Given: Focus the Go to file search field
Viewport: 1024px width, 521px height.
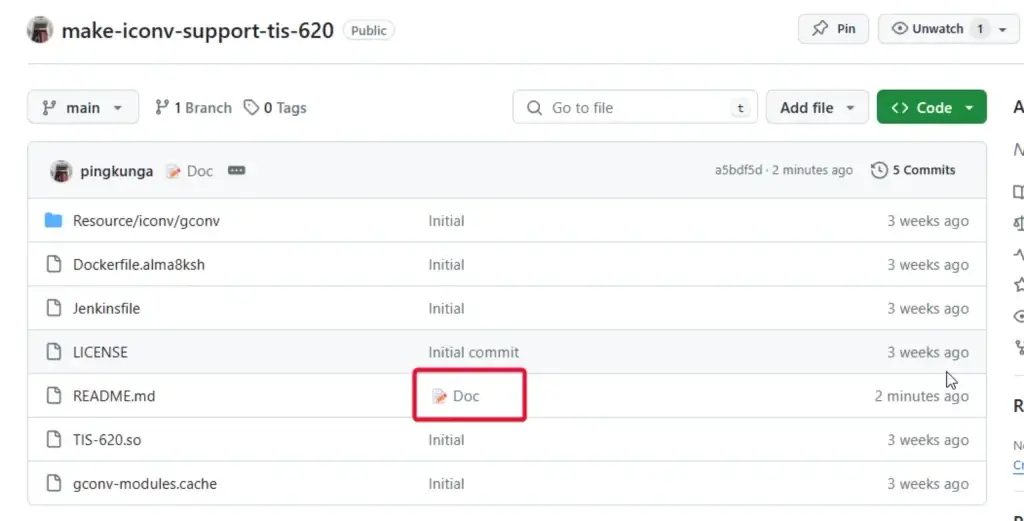Looking at the screenshot, I should (635, 107).
